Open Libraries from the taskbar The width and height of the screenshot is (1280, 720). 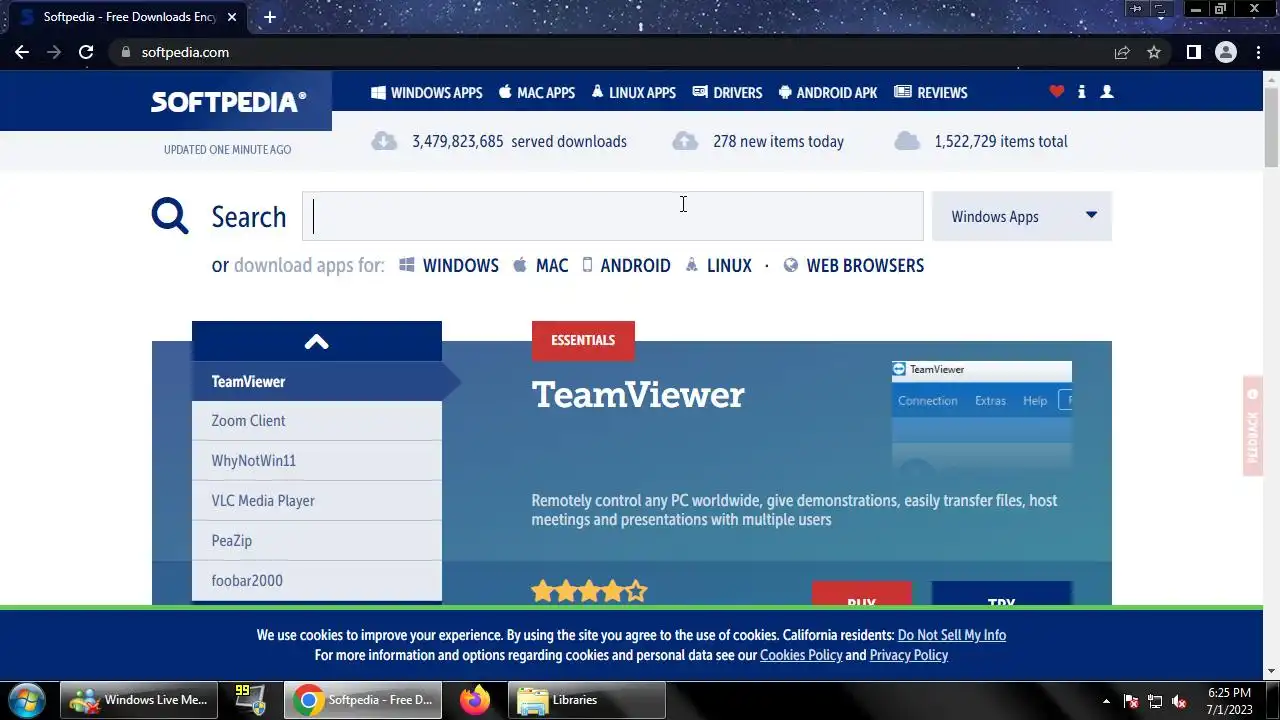coord(587,700)
